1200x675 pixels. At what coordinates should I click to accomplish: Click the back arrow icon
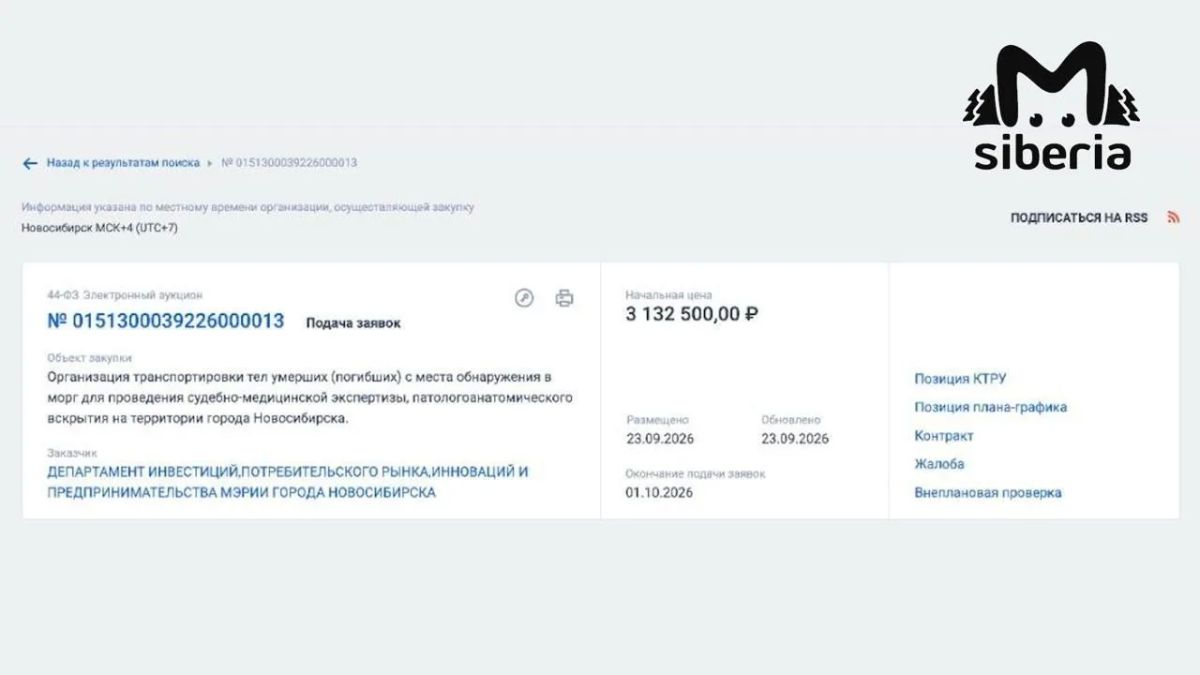tap(30, 163)
